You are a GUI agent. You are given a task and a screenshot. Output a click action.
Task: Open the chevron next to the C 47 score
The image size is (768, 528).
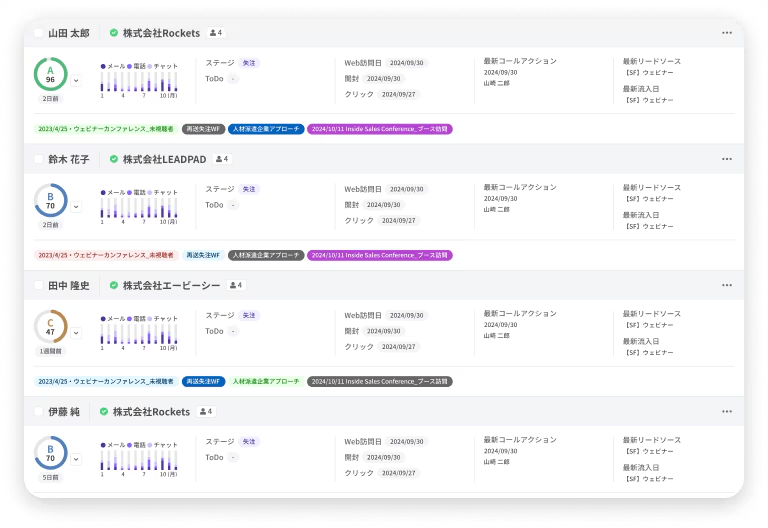point(76,332)
